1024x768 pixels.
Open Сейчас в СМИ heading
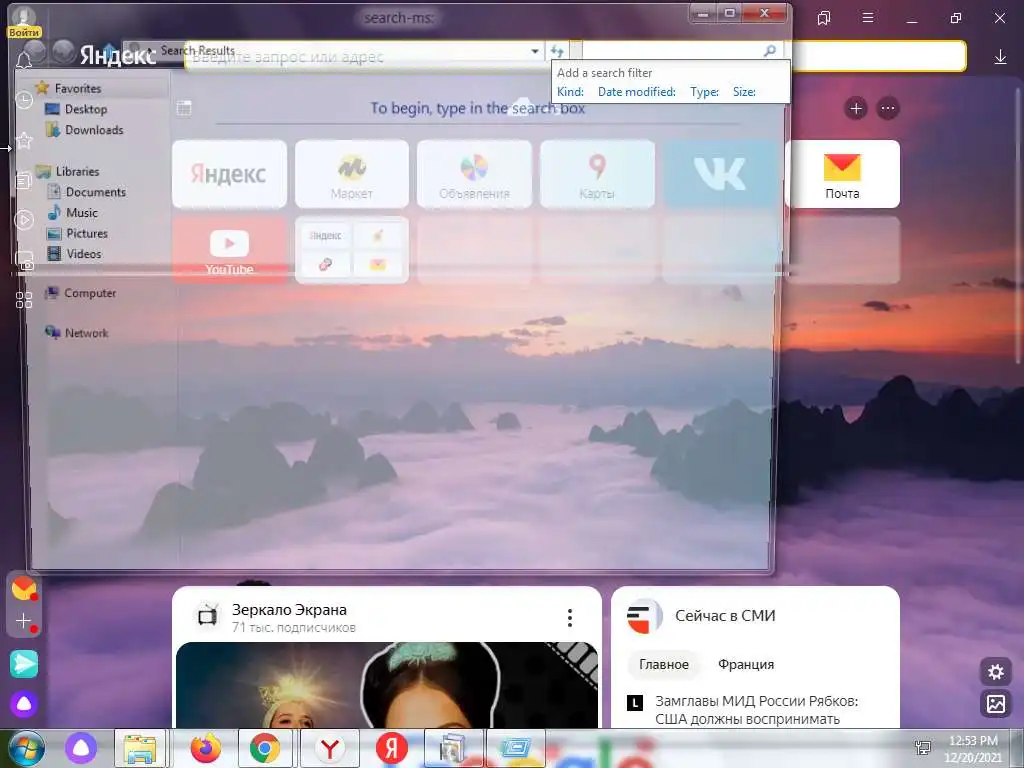(725, 616)
